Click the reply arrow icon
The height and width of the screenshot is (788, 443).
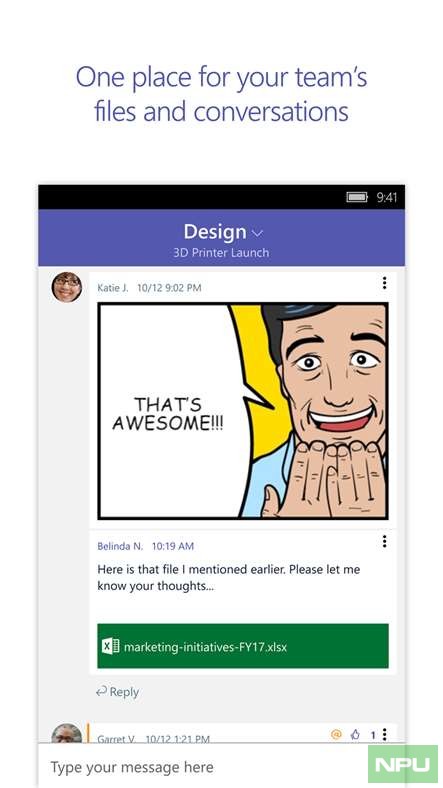(x=101, y=692)
